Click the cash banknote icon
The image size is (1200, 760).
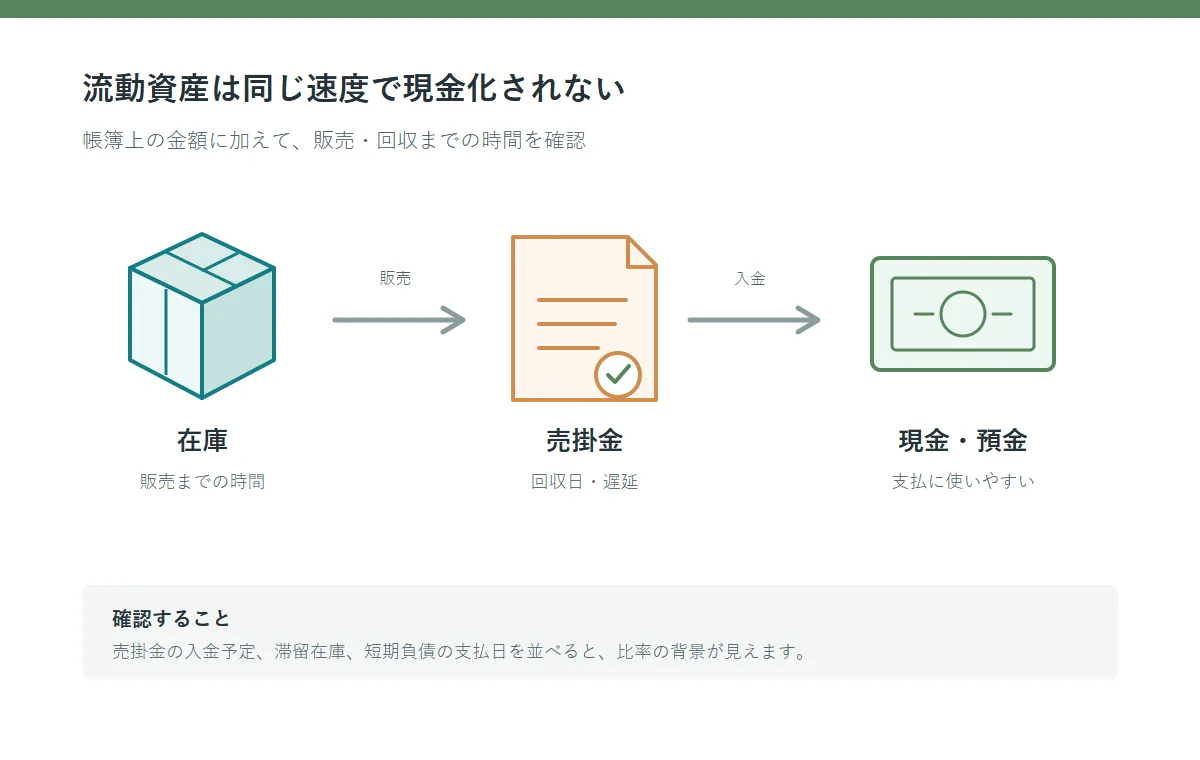click(963, 314)
